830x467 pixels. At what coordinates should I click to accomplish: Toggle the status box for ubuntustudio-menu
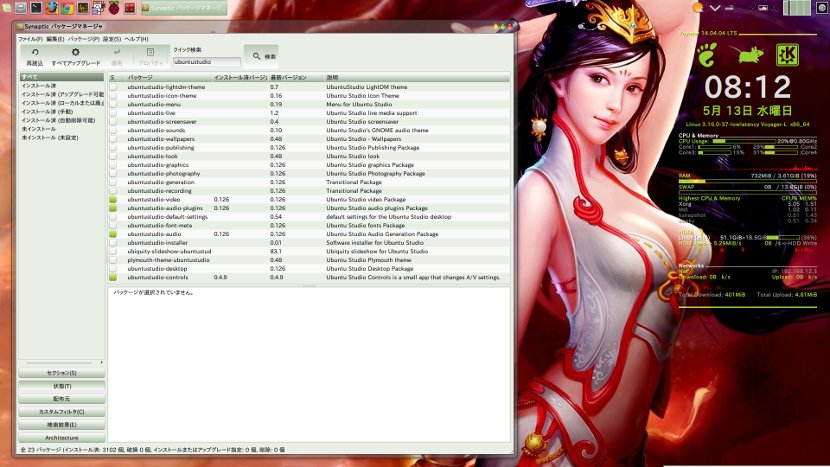(113, 104)
